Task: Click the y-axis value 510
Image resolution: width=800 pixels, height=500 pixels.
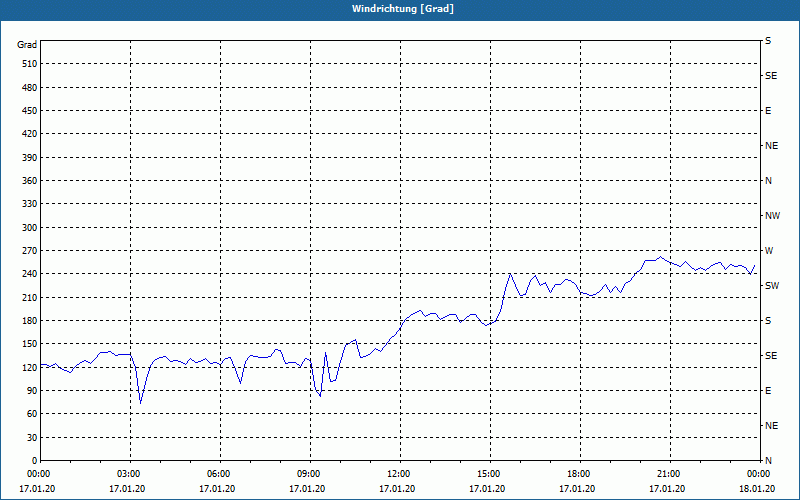Action: 30,64
